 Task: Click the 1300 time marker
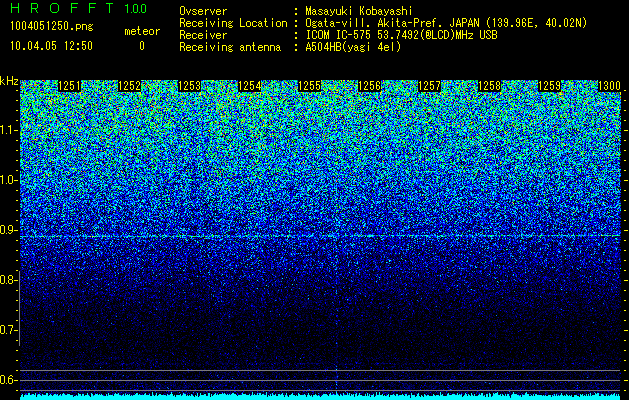click(x=610, y=86)
